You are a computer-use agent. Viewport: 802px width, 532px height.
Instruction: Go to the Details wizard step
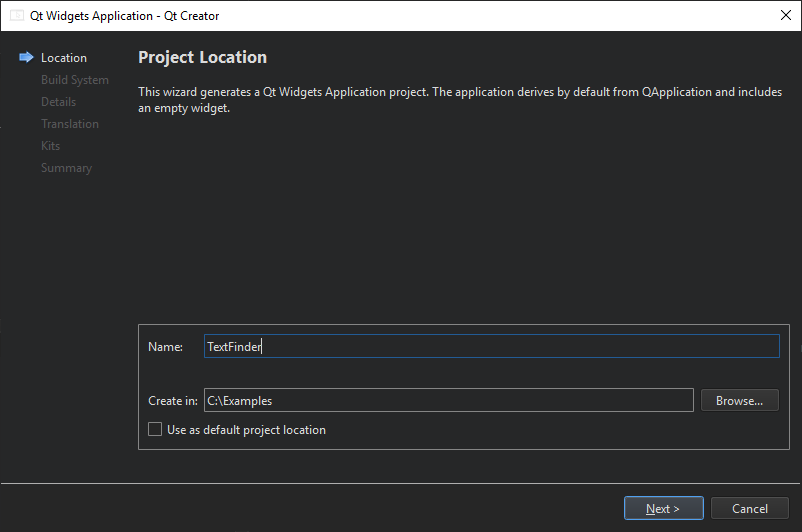coord(58,102)
